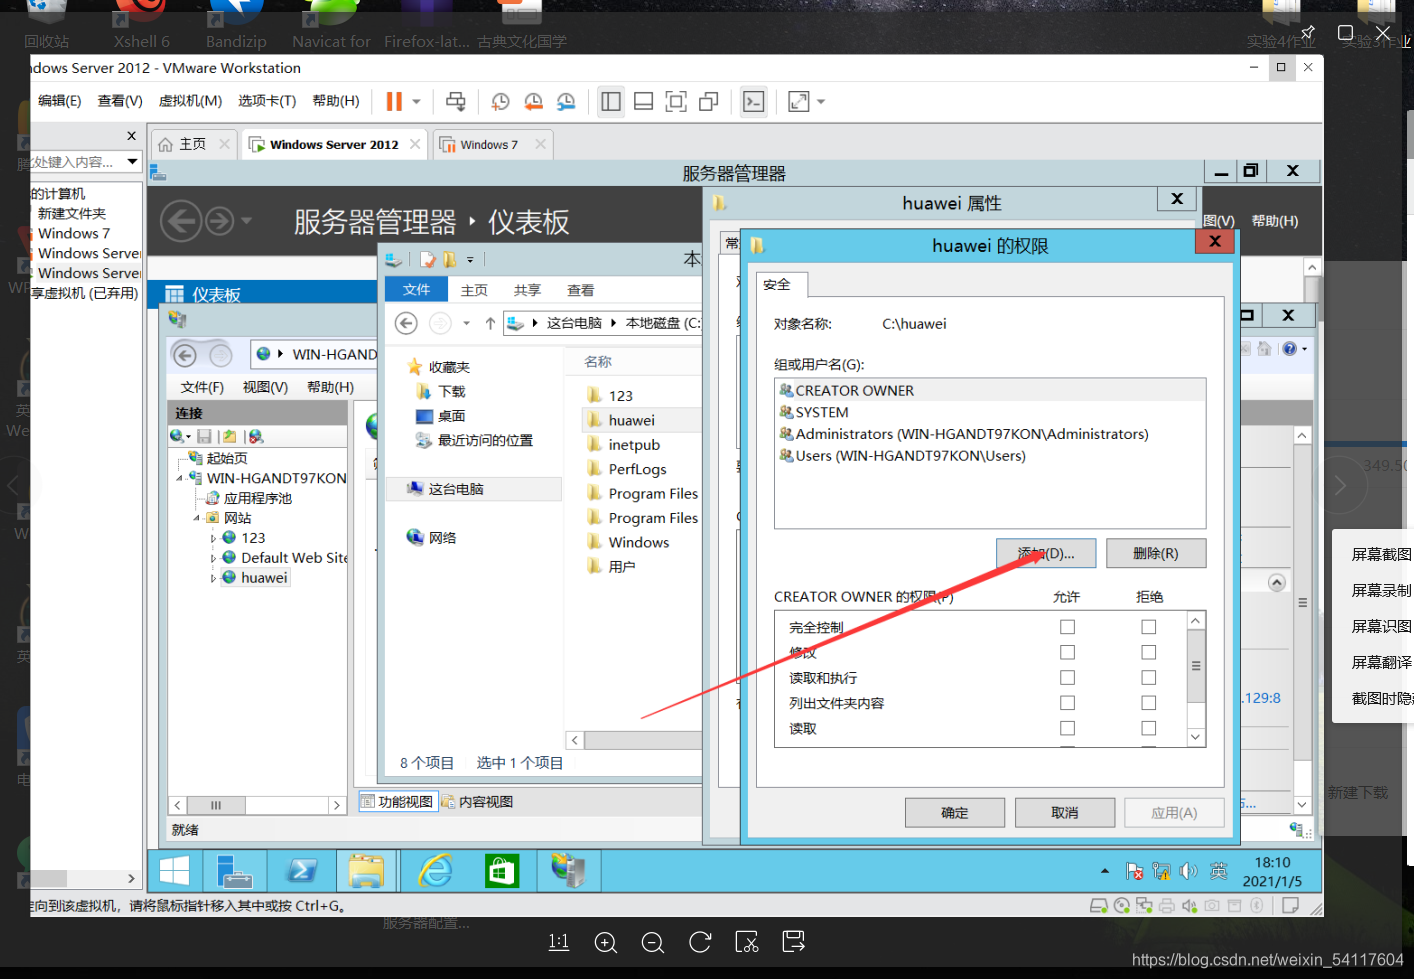The image size is (1414, 979).
Task: Open Action Center flag icon in tray
Action: click(1134, 871)
